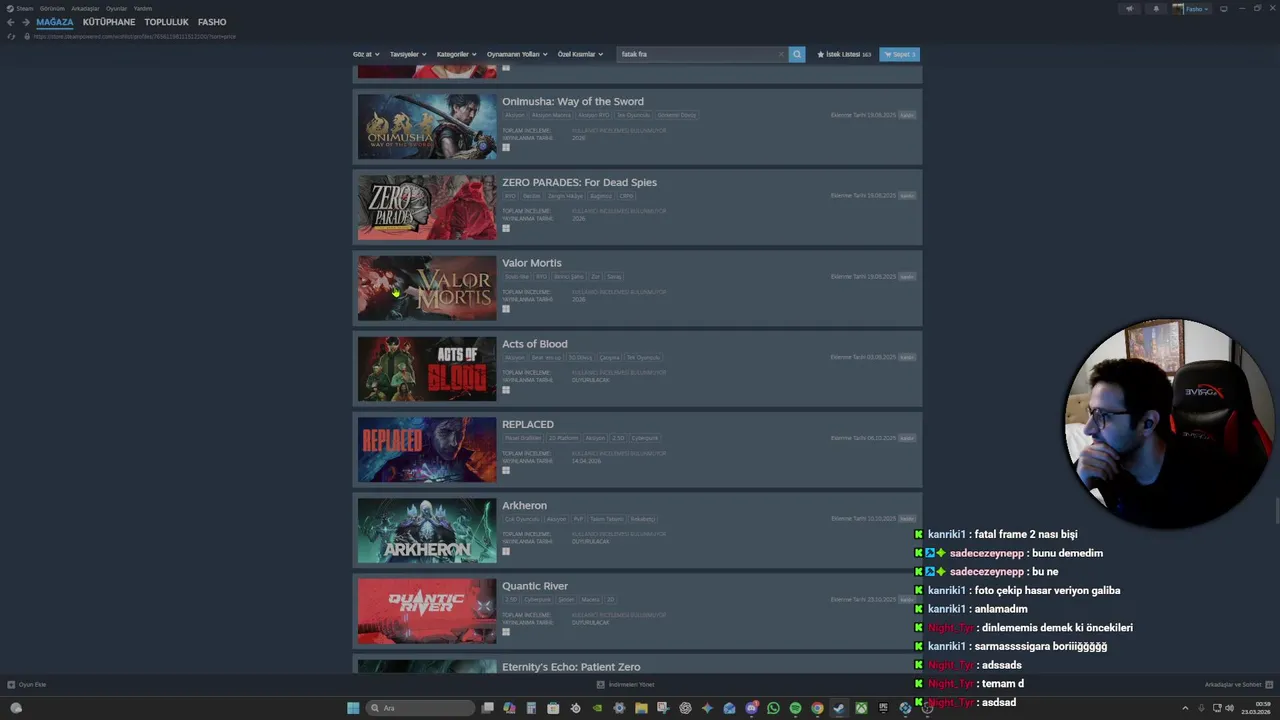Image resolution: width=1280 pixels, height=720 pixels.
Task: Click the Windows platform icon under Onimusha
Action: point(506,147)
